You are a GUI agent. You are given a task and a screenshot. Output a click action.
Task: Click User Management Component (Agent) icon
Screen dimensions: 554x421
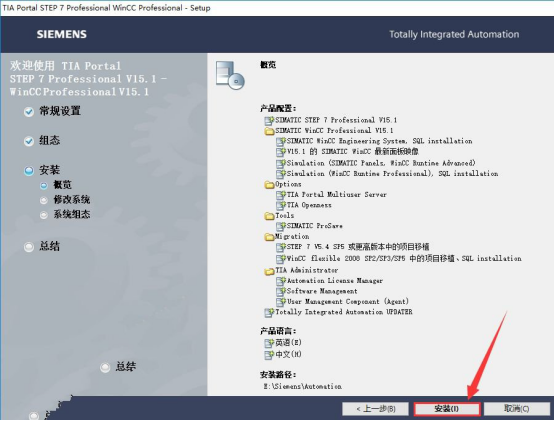click(x=281, y=302)
